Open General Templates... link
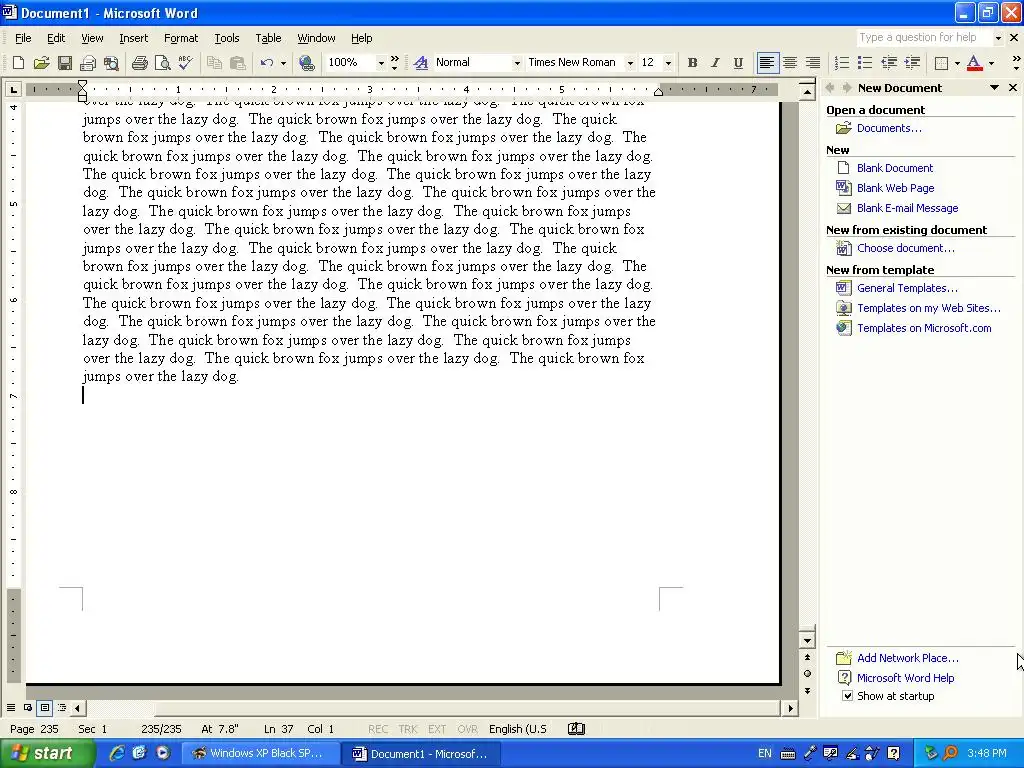Screen dimensions: 1024x768 tap(907, 288)
